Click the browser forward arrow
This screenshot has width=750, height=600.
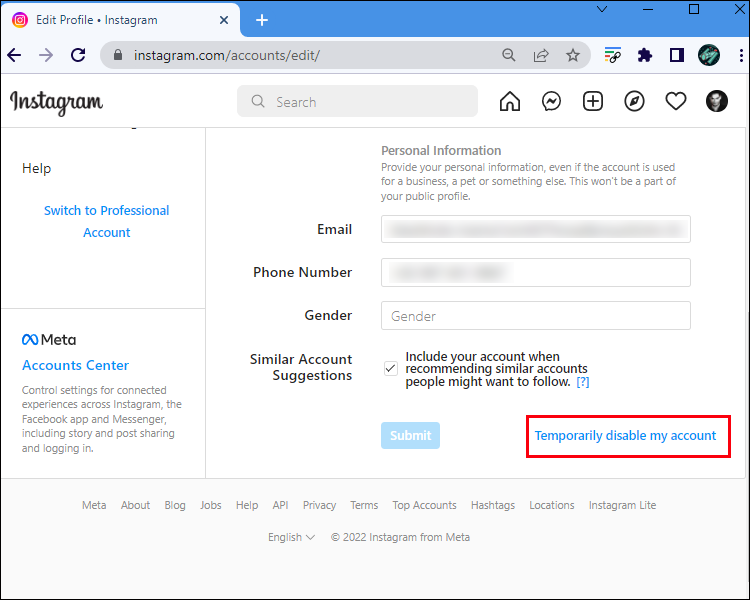(46, 56)
